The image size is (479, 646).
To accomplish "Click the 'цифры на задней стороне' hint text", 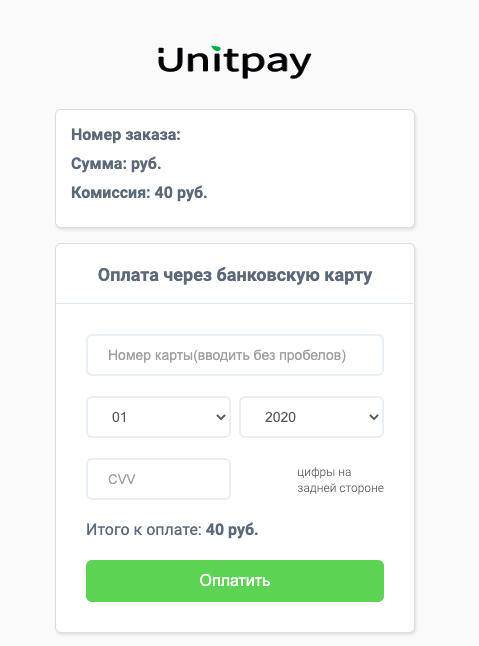I will [x=340, y=480].
